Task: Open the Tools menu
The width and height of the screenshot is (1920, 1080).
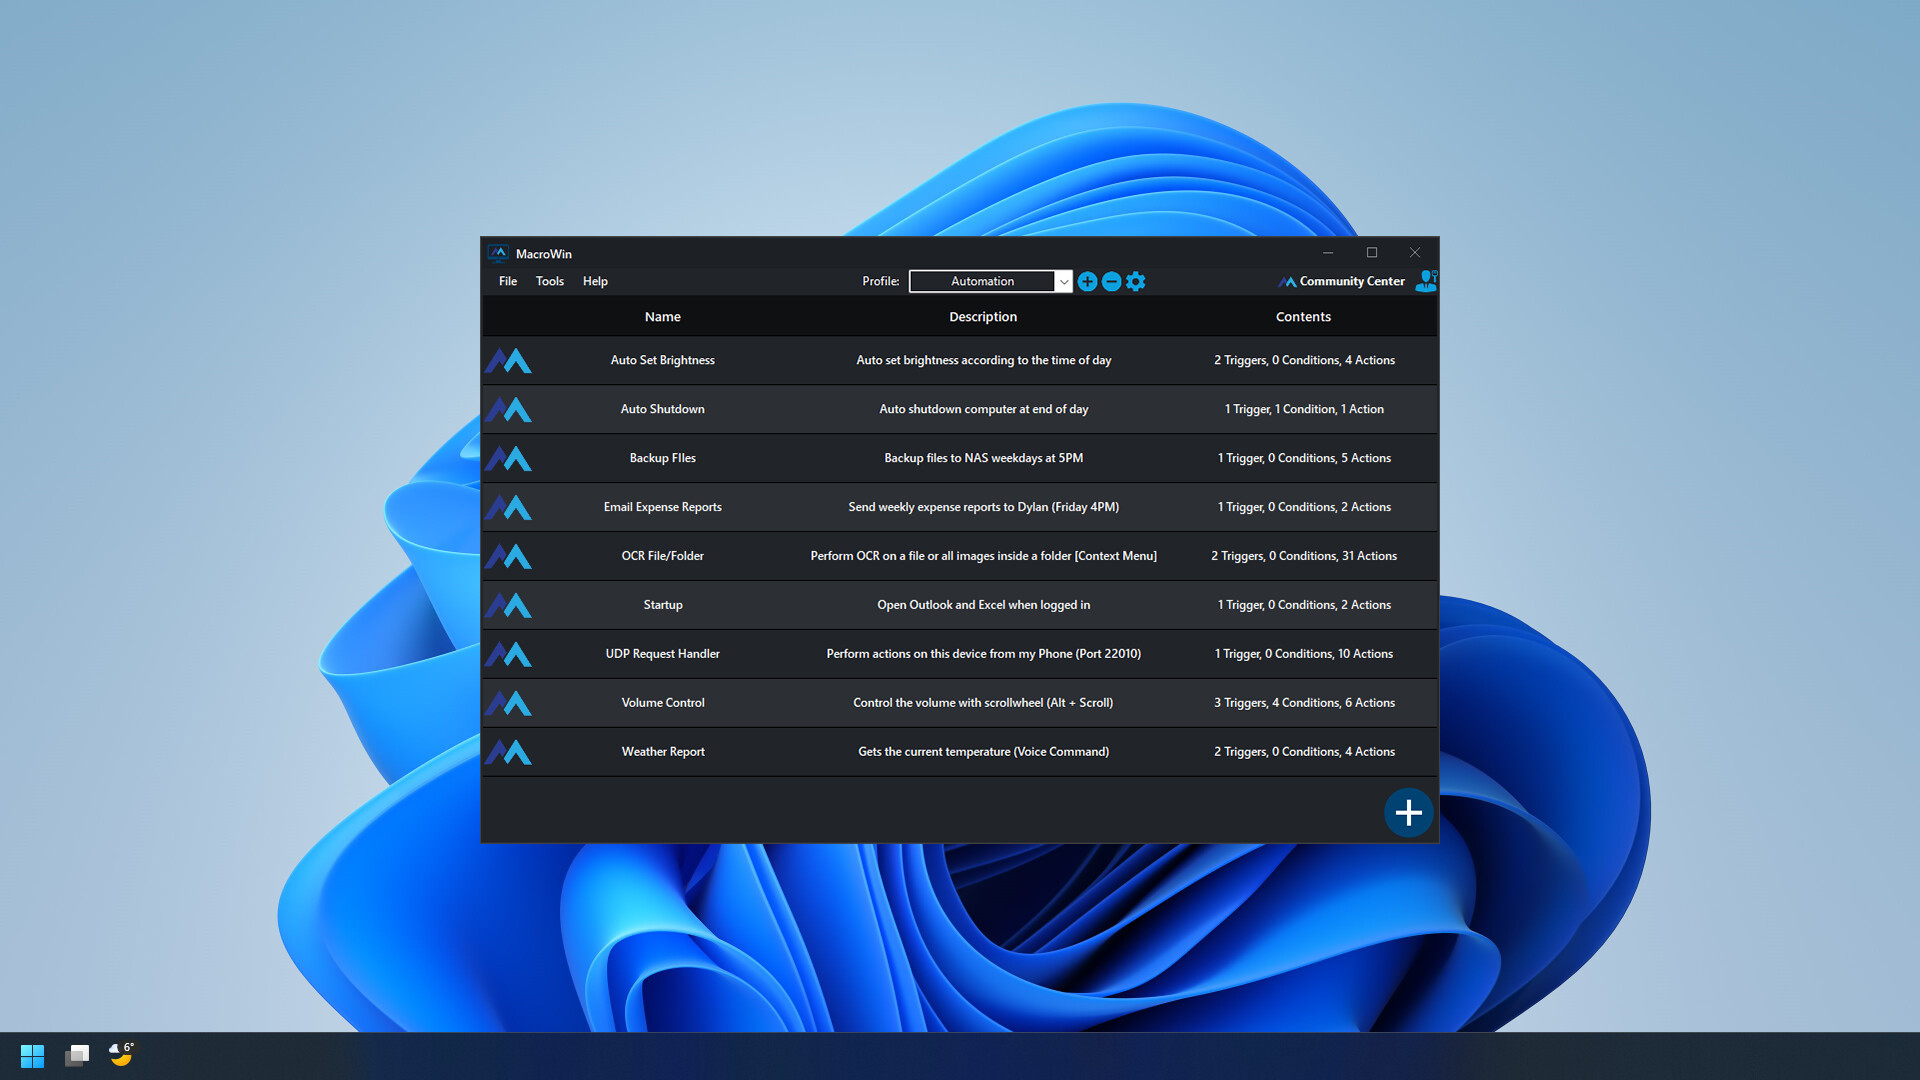Action: coord(549,281)
